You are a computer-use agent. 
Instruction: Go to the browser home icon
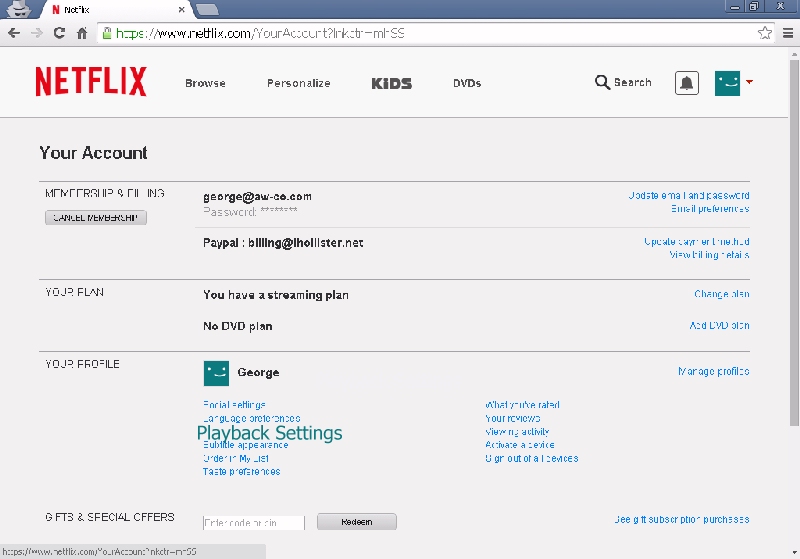[x=82, y=33]
